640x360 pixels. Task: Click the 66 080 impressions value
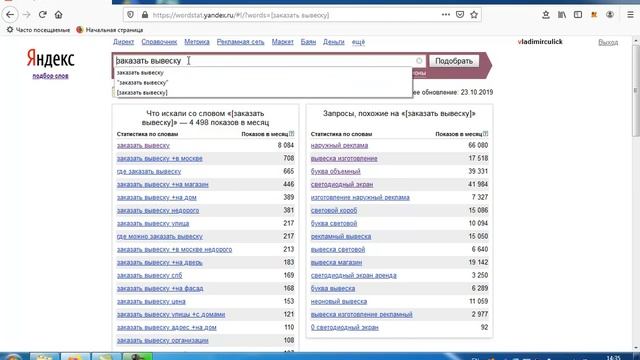tap(478, 145)
